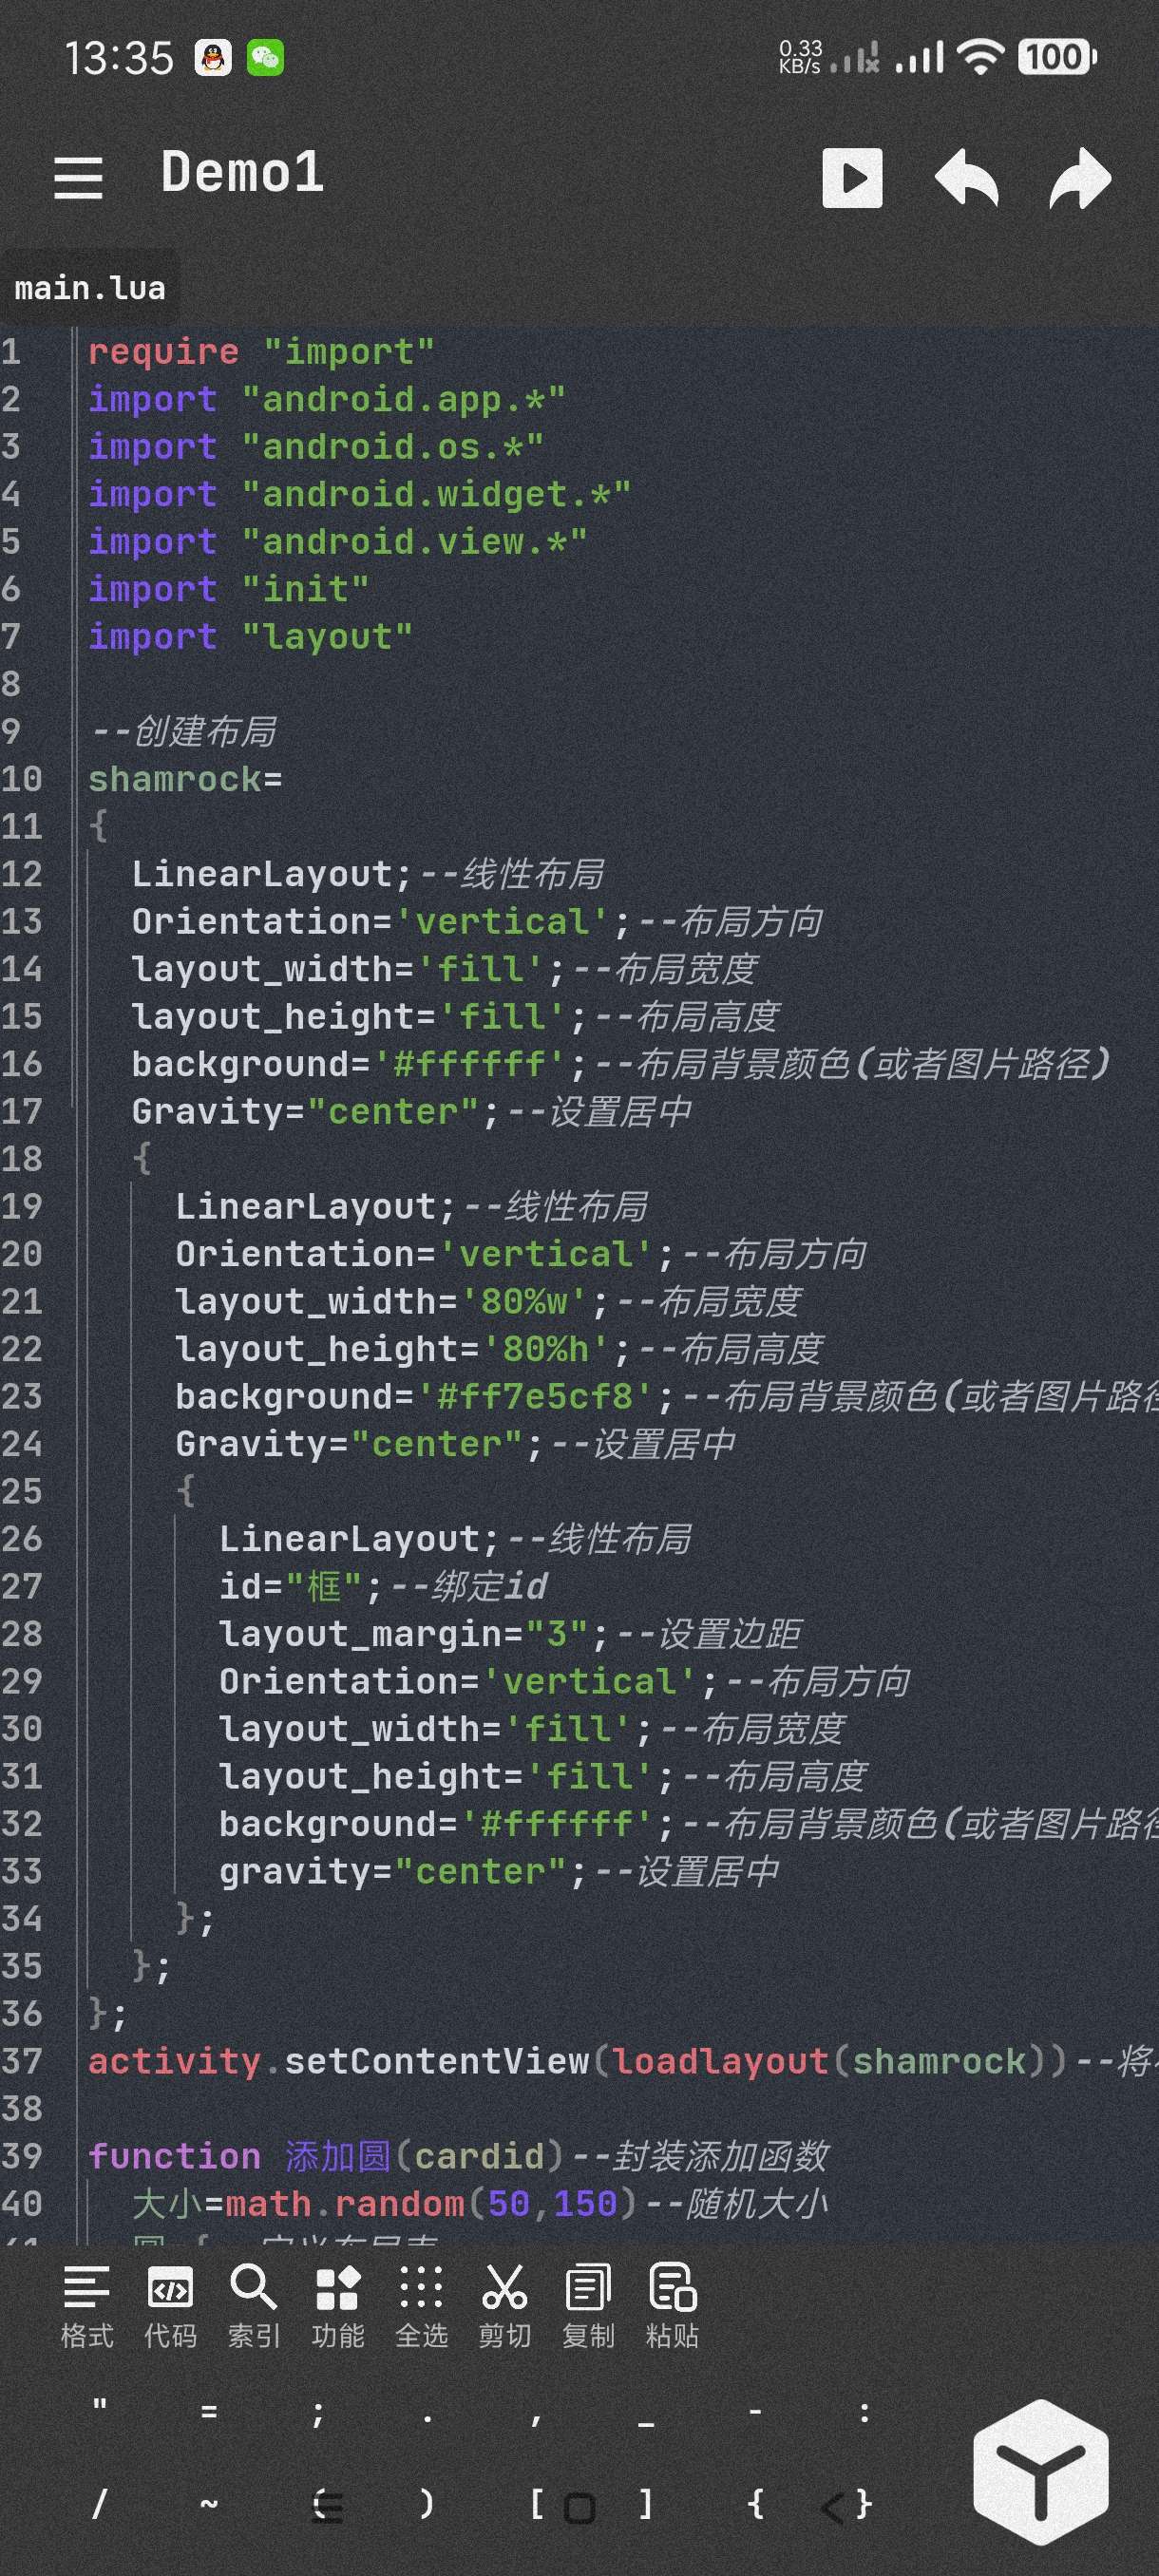The width and height of the screenshot is (1159, 2576).
Task: Open the 功能 functions panel
Action: coord(337,2307)
